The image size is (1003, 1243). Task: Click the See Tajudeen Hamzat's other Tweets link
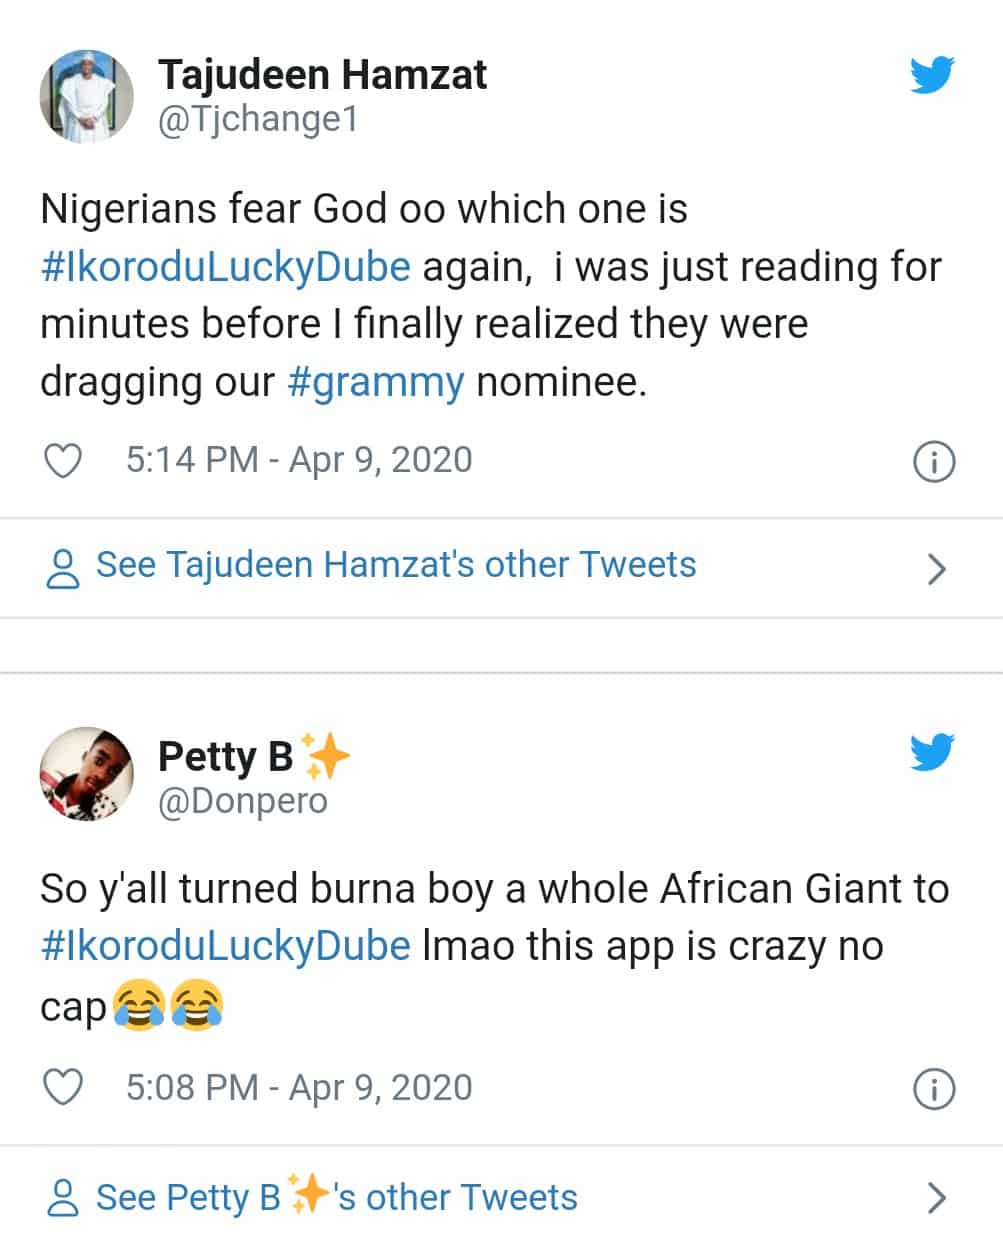click(x=396, y=565)
